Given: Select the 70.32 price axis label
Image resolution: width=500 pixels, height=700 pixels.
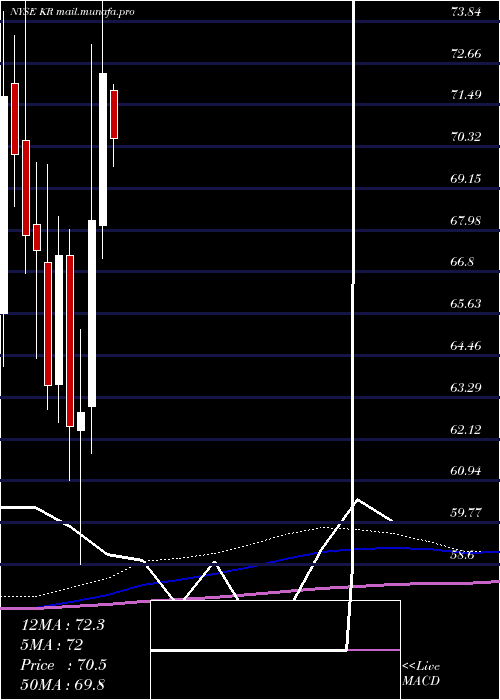Looking at the screenshot, I should tap(466, 137).
